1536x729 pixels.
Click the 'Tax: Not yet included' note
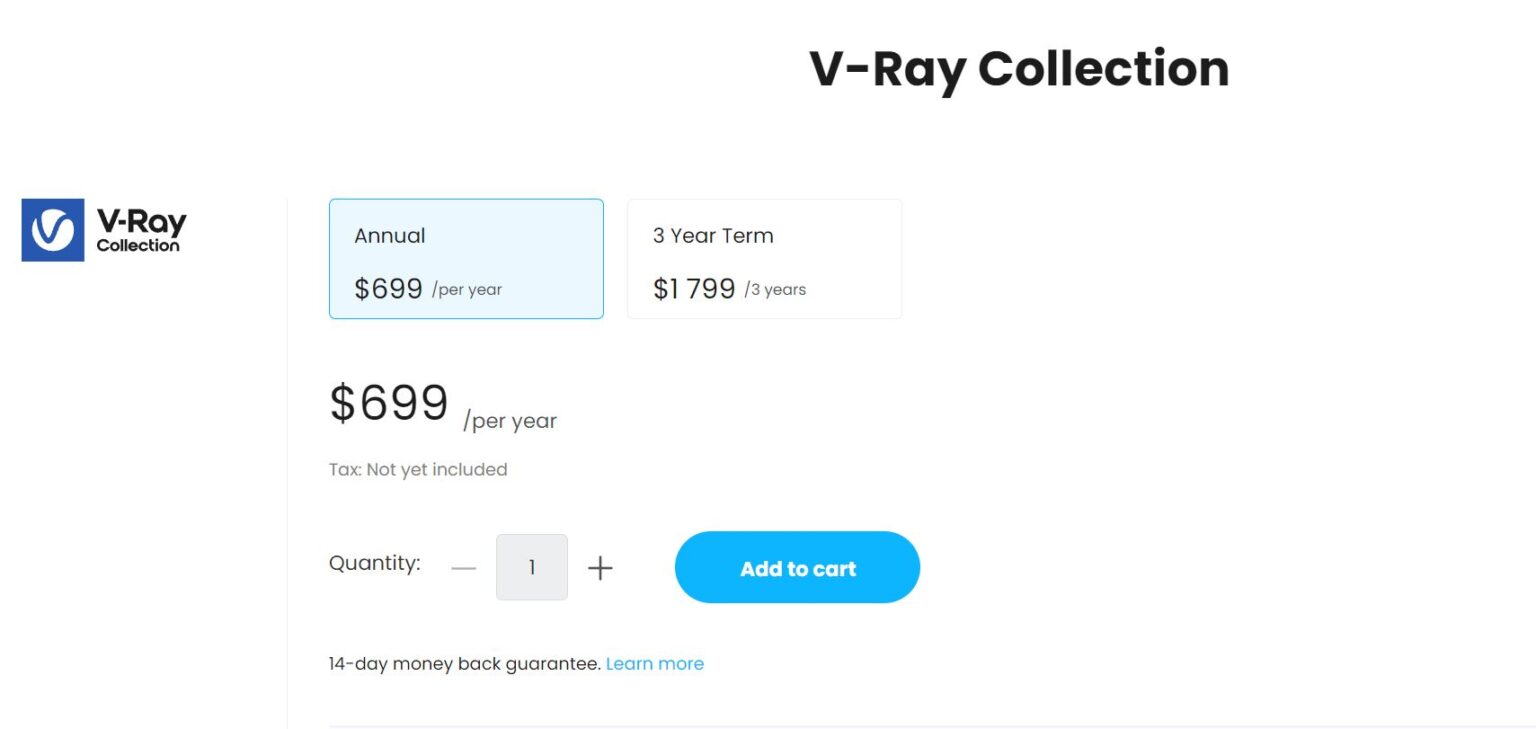point(418,470)
